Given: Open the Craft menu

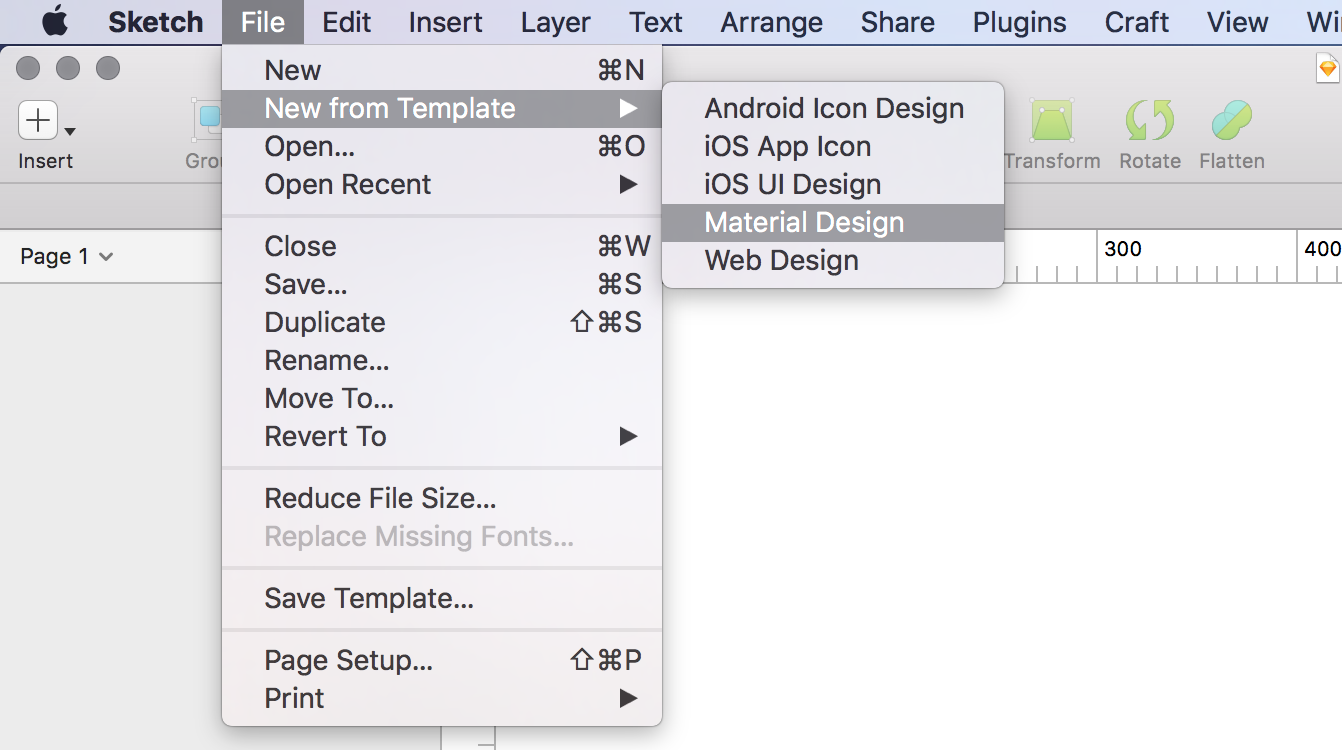Looking at the screenshot, I should point(1137,21).
